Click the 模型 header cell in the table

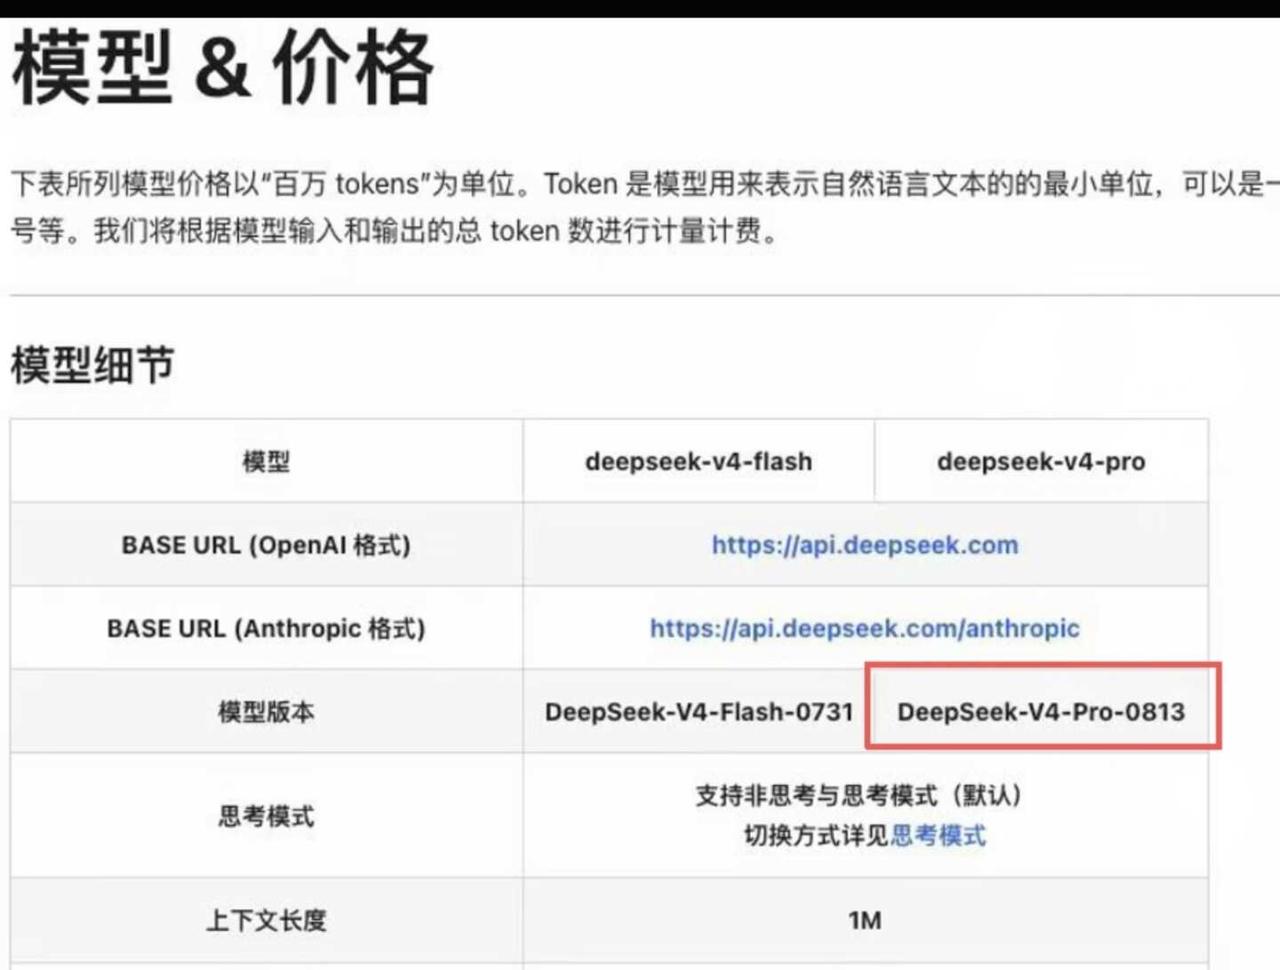tap(266, 461)
